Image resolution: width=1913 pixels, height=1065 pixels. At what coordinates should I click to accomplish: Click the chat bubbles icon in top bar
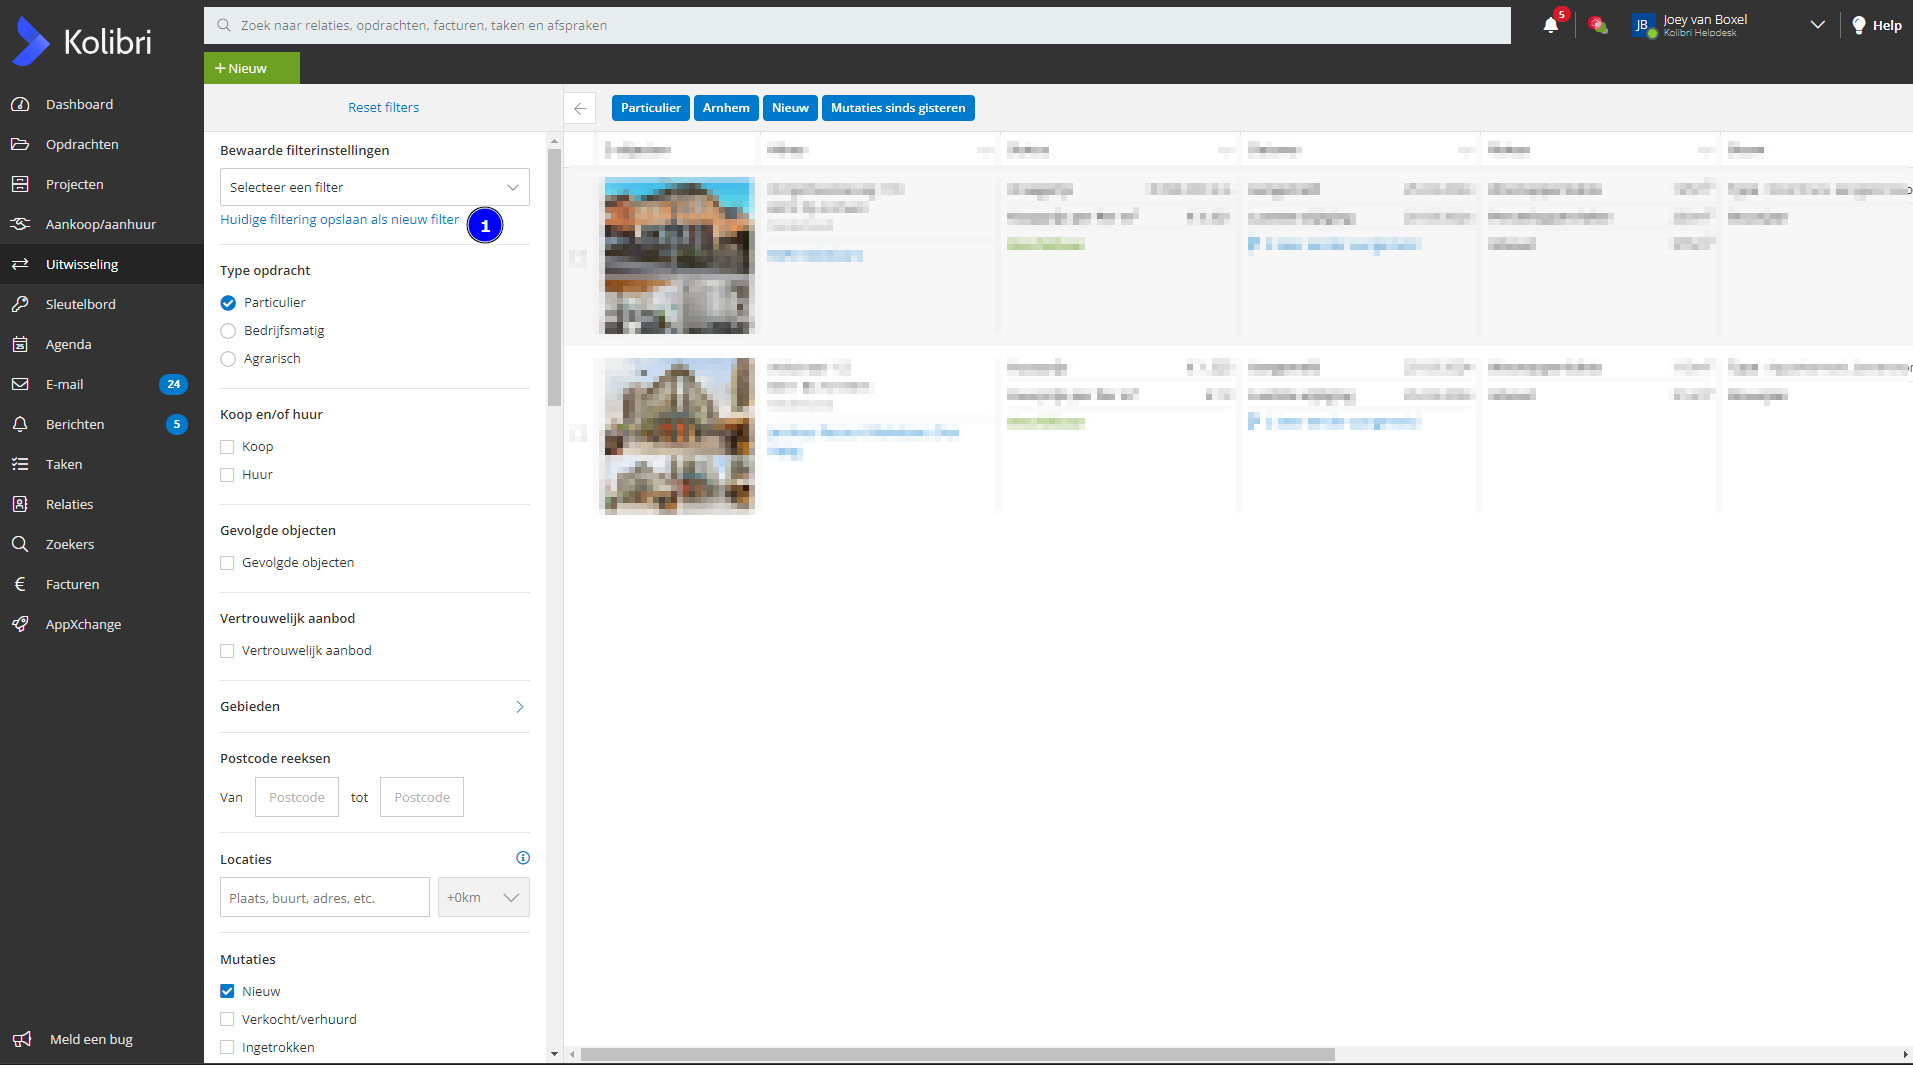[1598, 25]
